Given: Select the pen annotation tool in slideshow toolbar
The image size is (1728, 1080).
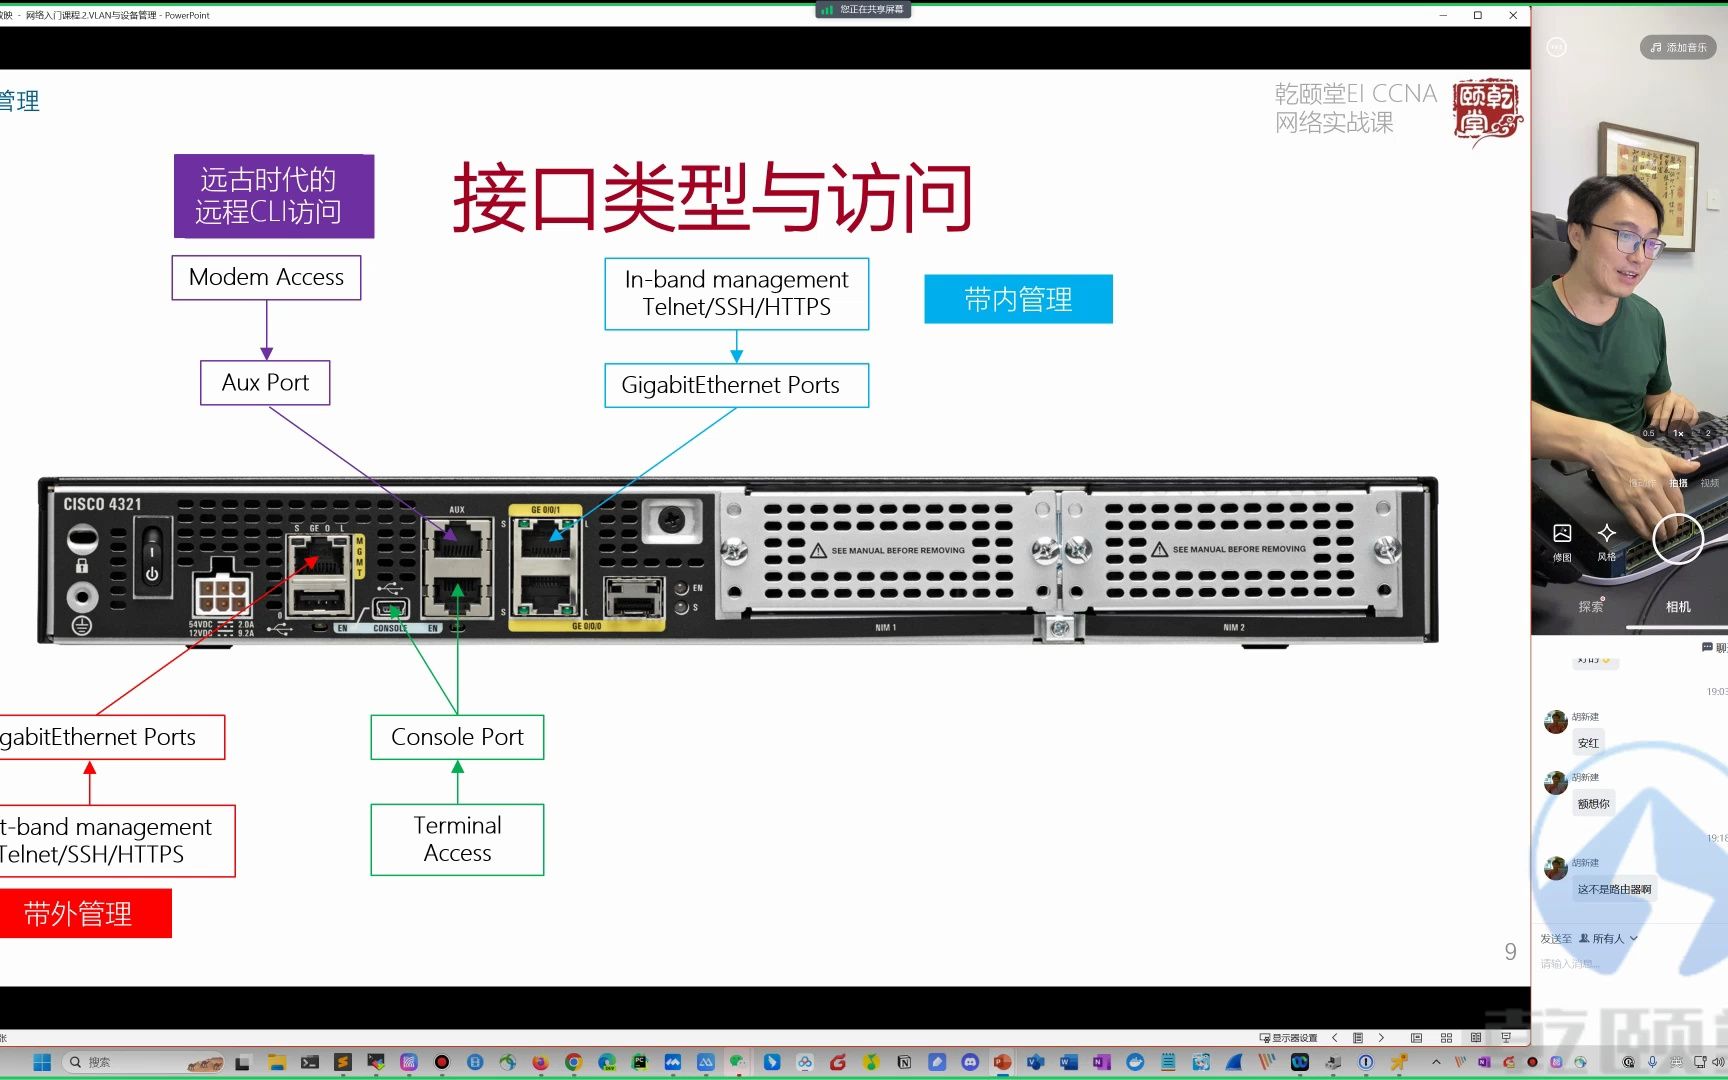Looking at the screenshot, I should (x=1359, y=1038).
